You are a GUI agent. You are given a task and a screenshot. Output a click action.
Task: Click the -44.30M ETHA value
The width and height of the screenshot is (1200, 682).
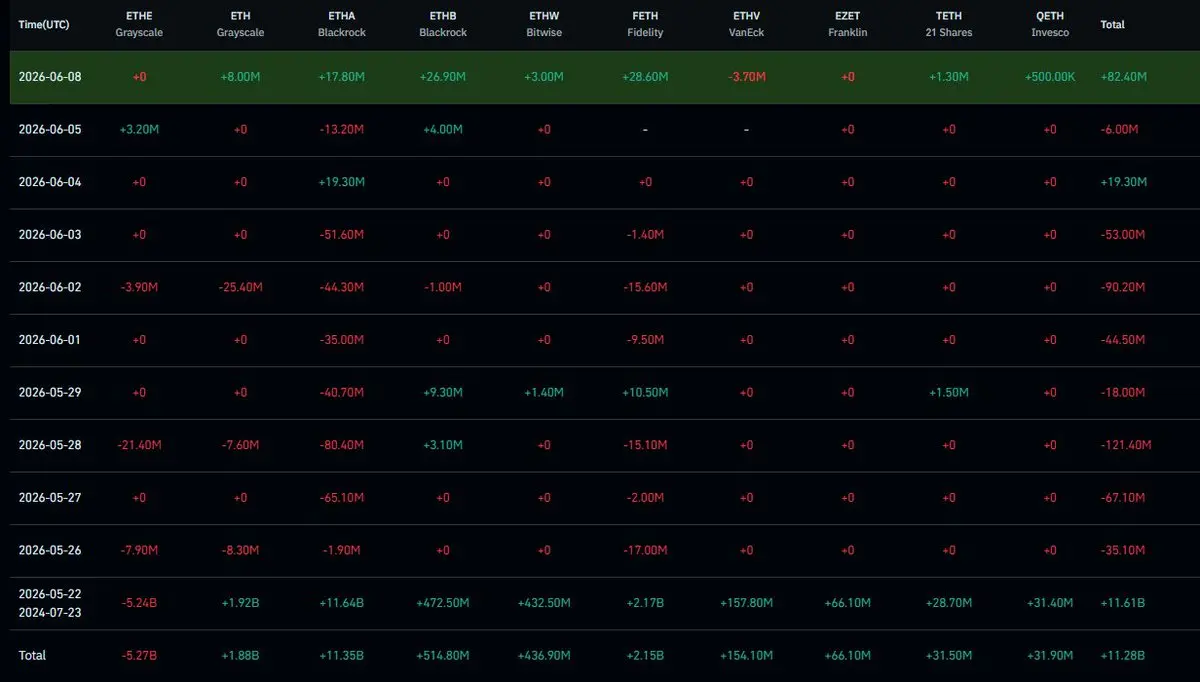342,287
